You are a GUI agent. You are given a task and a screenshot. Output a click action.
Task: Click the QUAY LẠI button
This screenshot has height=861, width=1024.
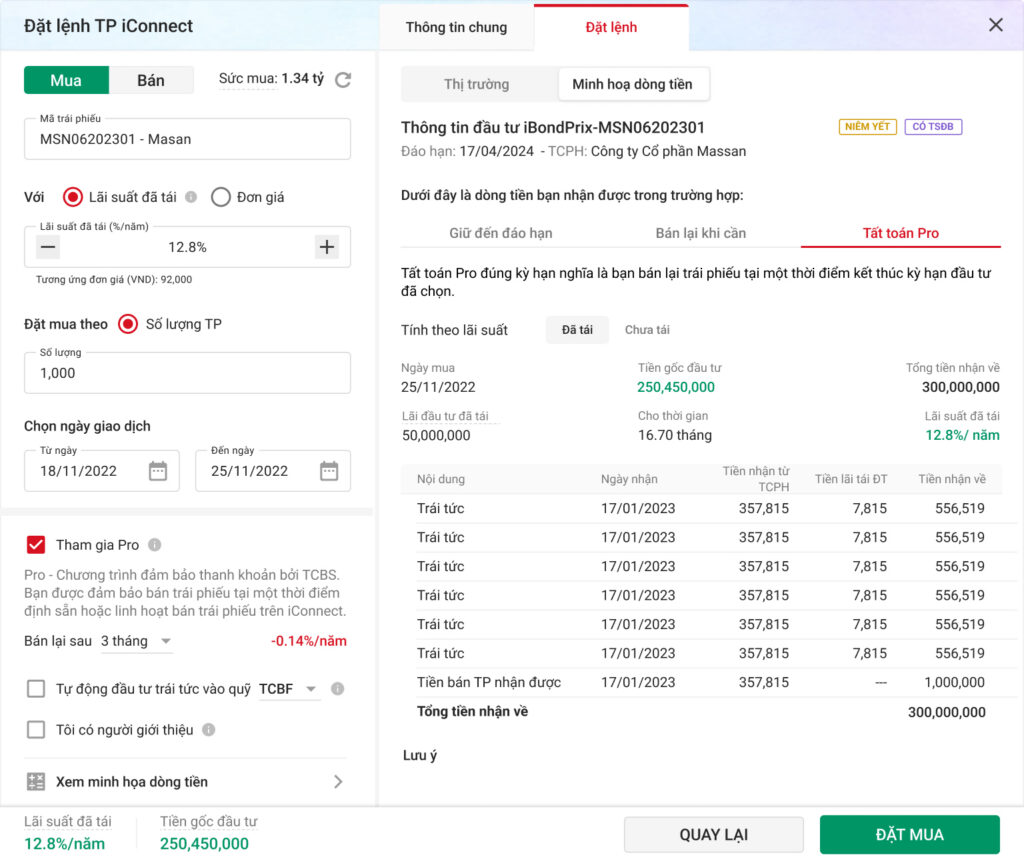713,835
